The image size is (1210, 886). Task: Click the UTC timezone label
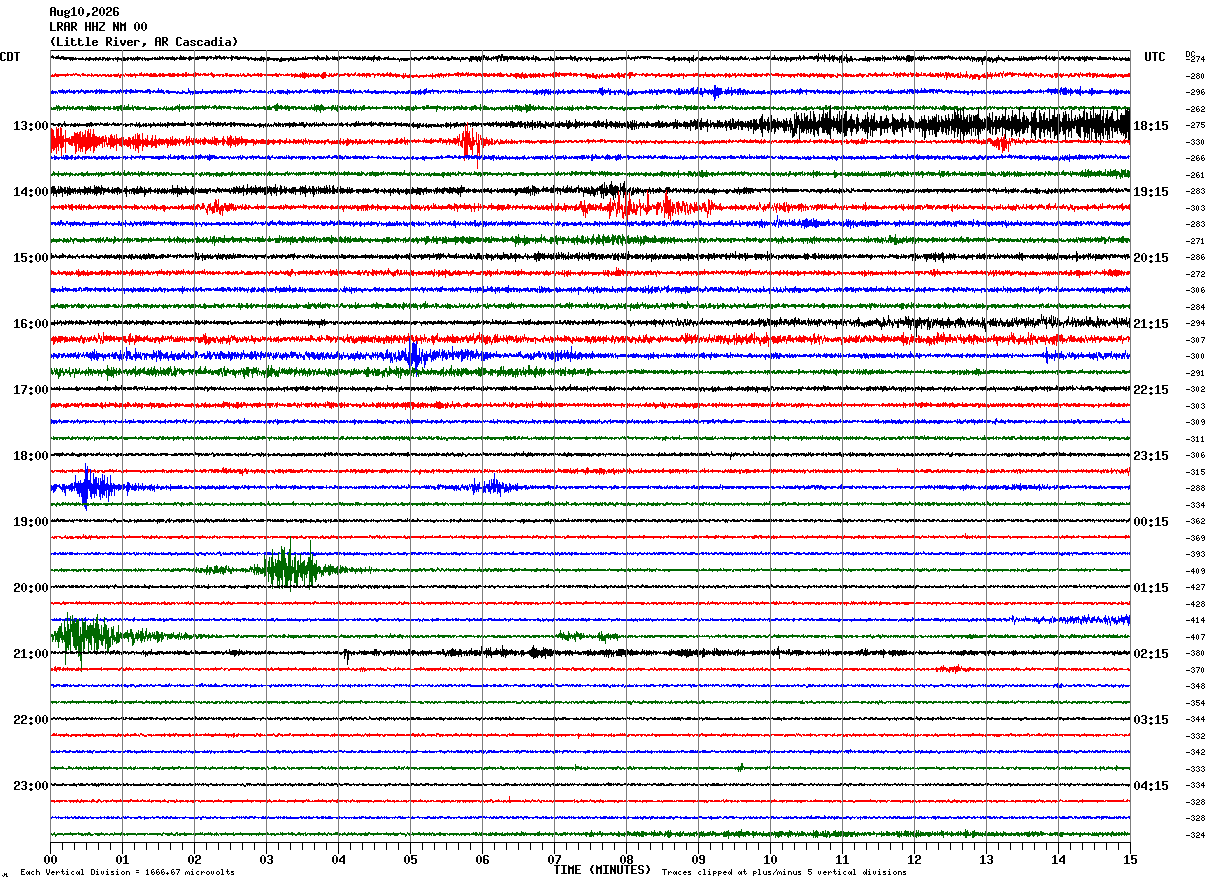pyautogui.click(x=1155, y=57)
